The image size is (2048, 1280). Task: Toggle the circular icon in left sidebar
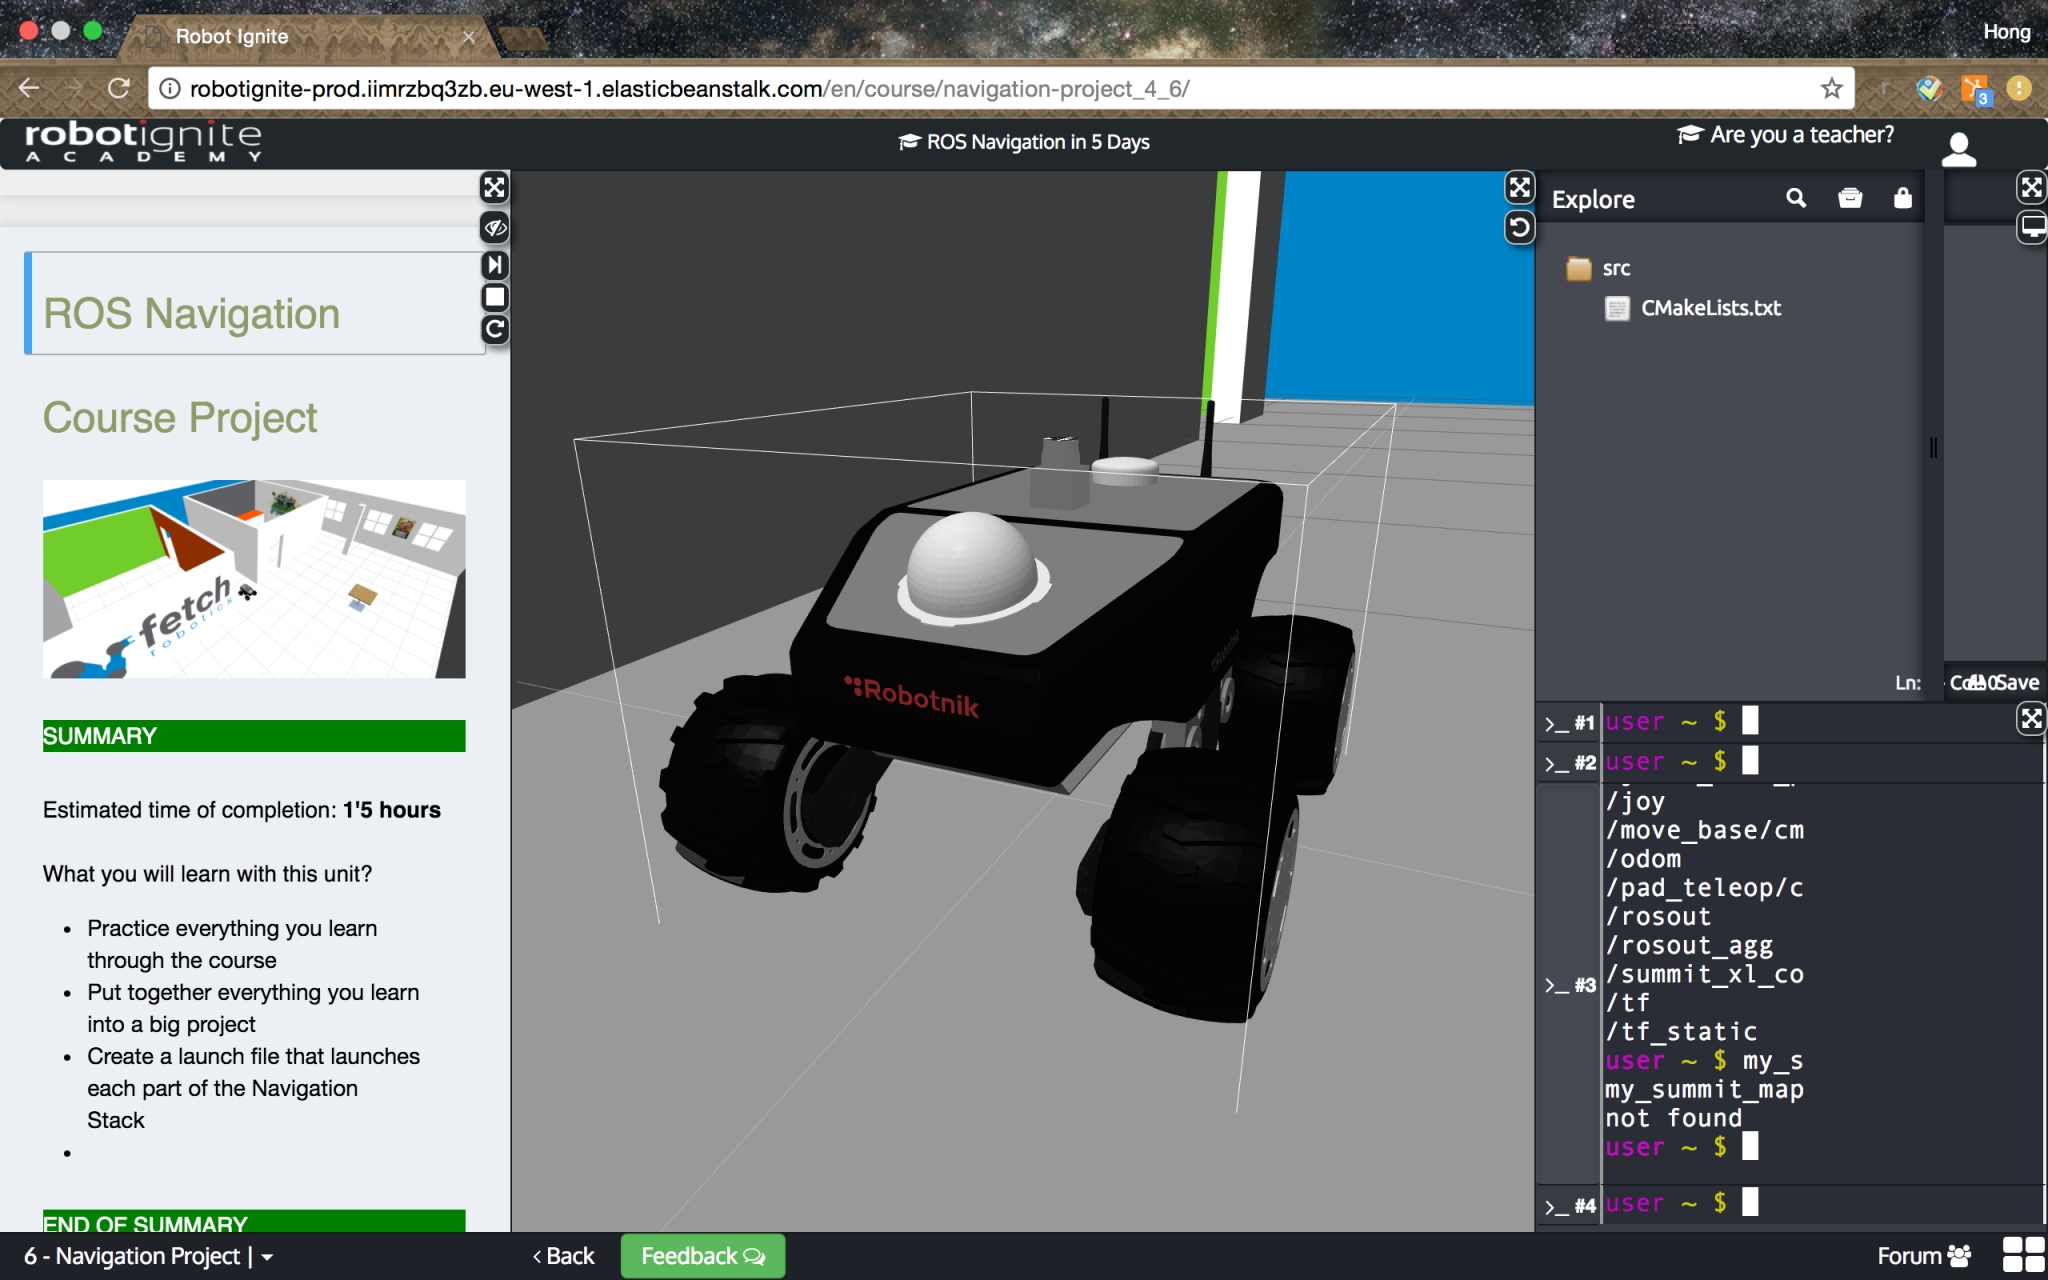coord(495,327)
